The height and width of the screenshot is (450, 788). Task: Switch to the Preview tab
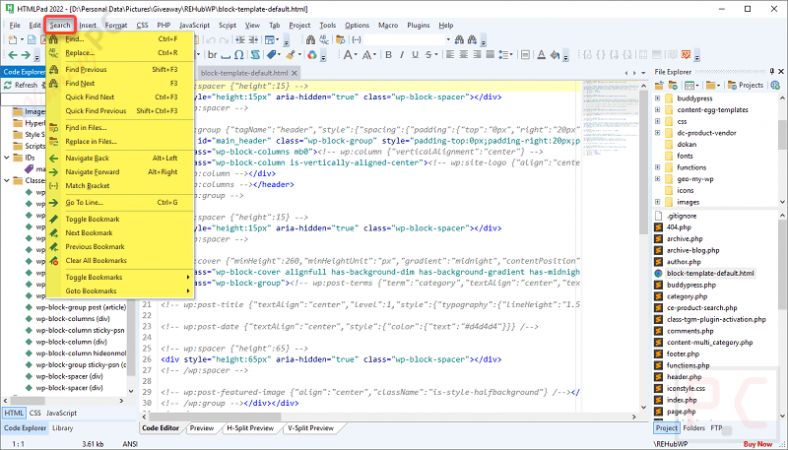click(x=202, y=428)
